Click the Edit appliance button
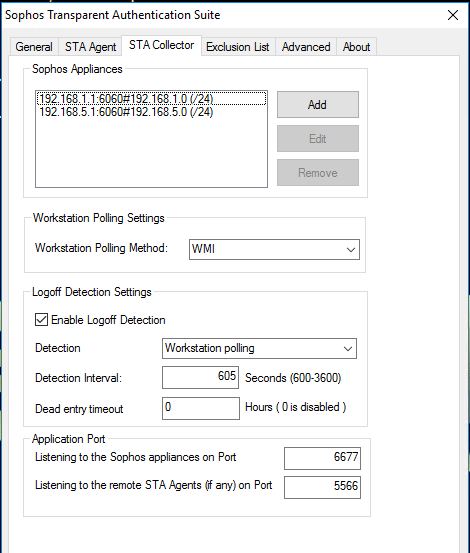 318,139
